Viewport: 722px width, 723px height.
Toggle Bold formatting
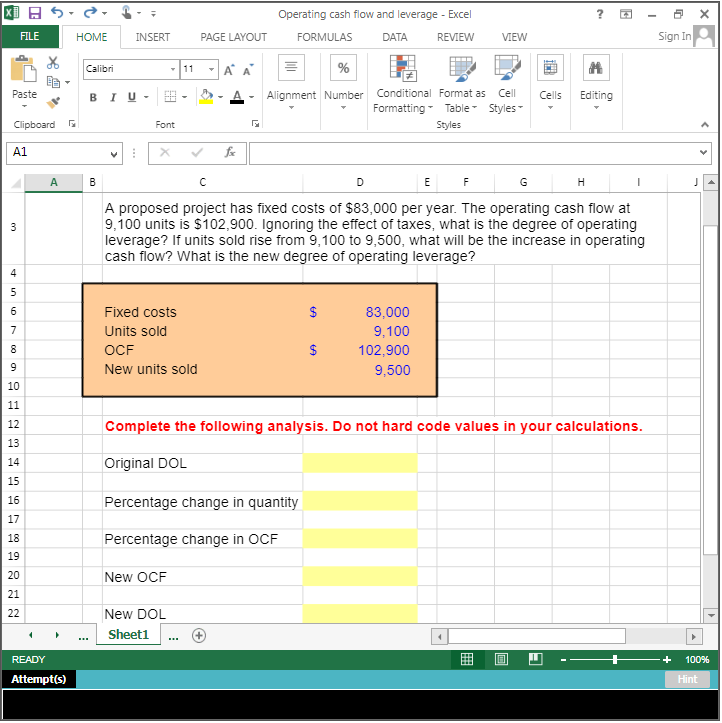(93, 97)
